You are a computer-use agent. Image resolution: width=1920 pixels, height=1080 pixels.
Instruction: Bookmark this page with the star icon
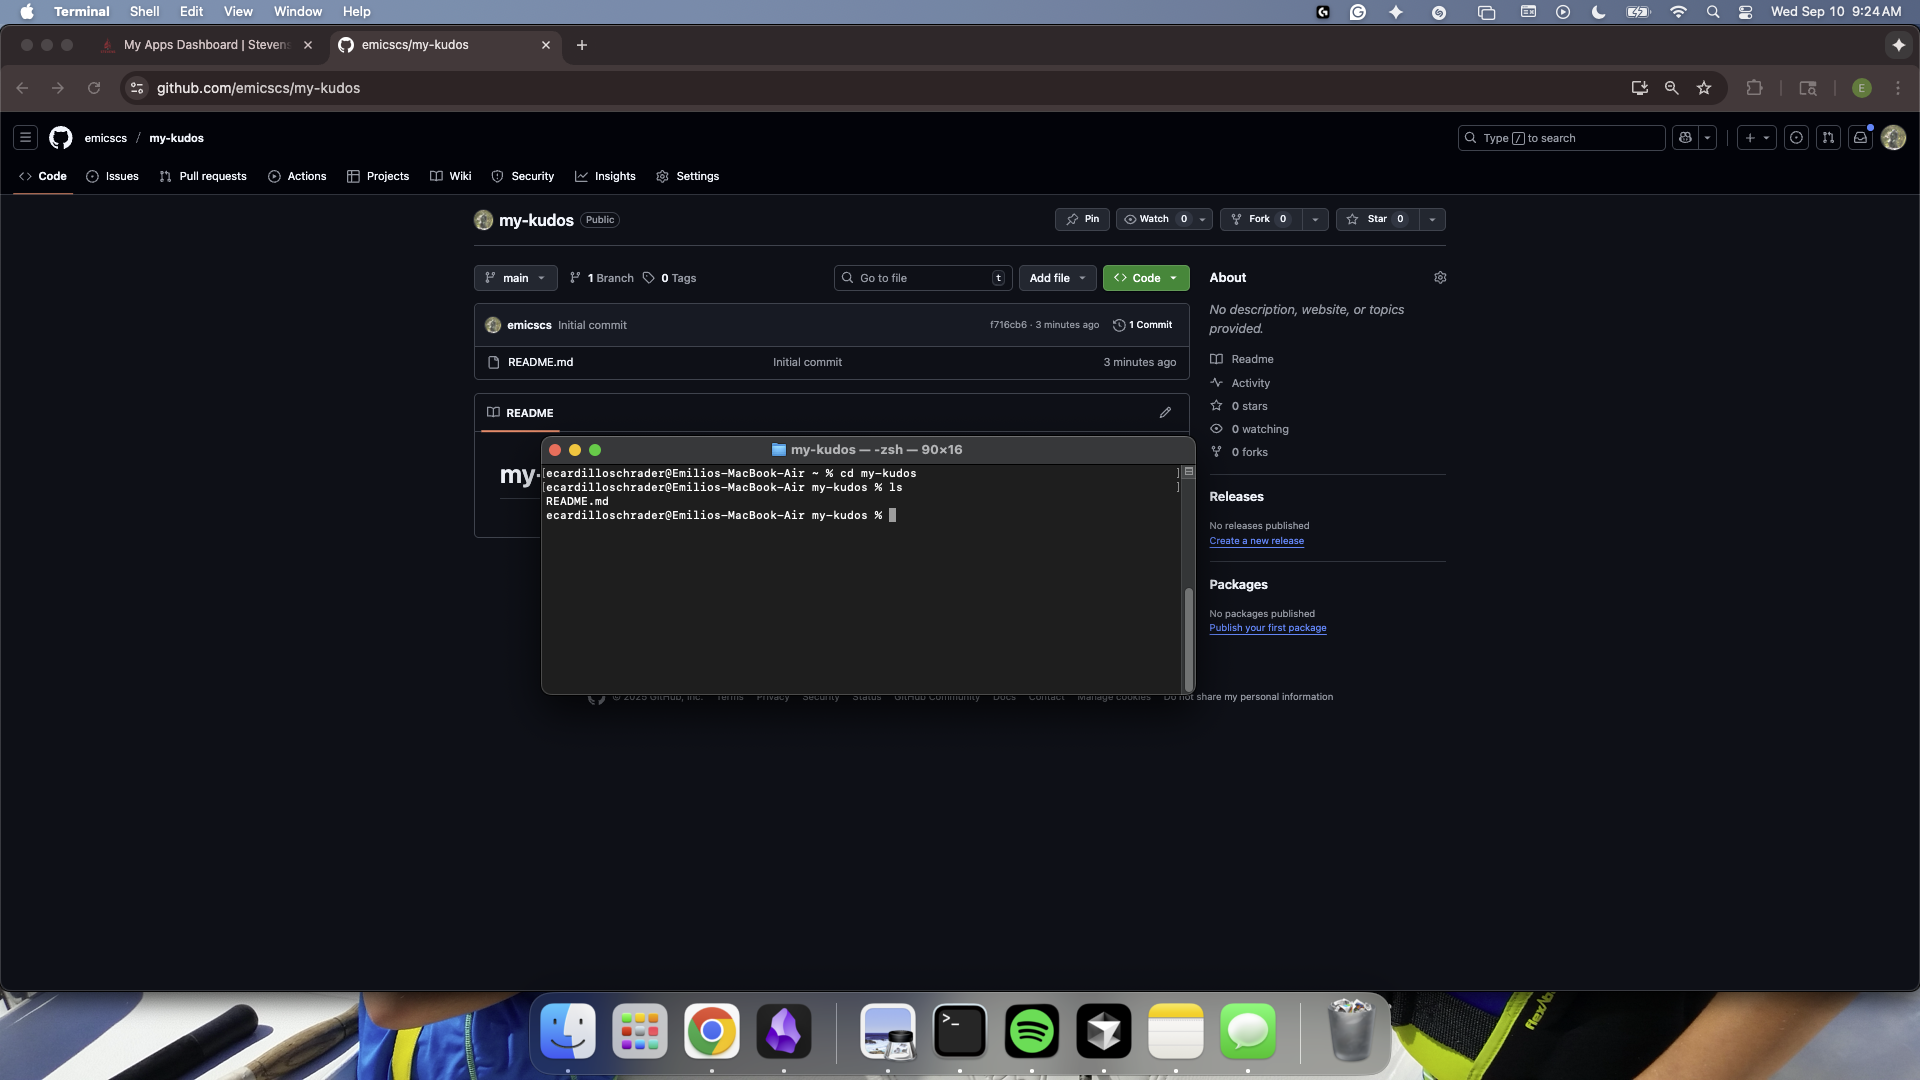coord(1704,88)
